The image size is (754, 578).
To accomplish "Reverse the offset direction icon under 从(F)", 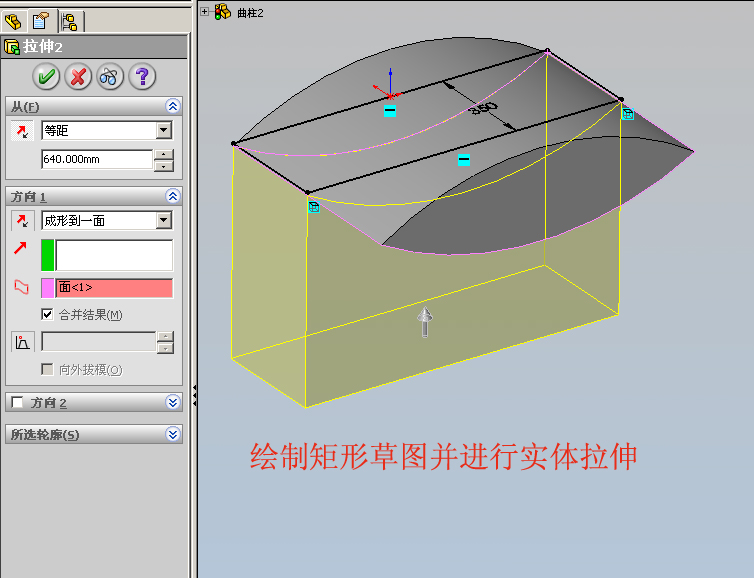I will (22, 131).
